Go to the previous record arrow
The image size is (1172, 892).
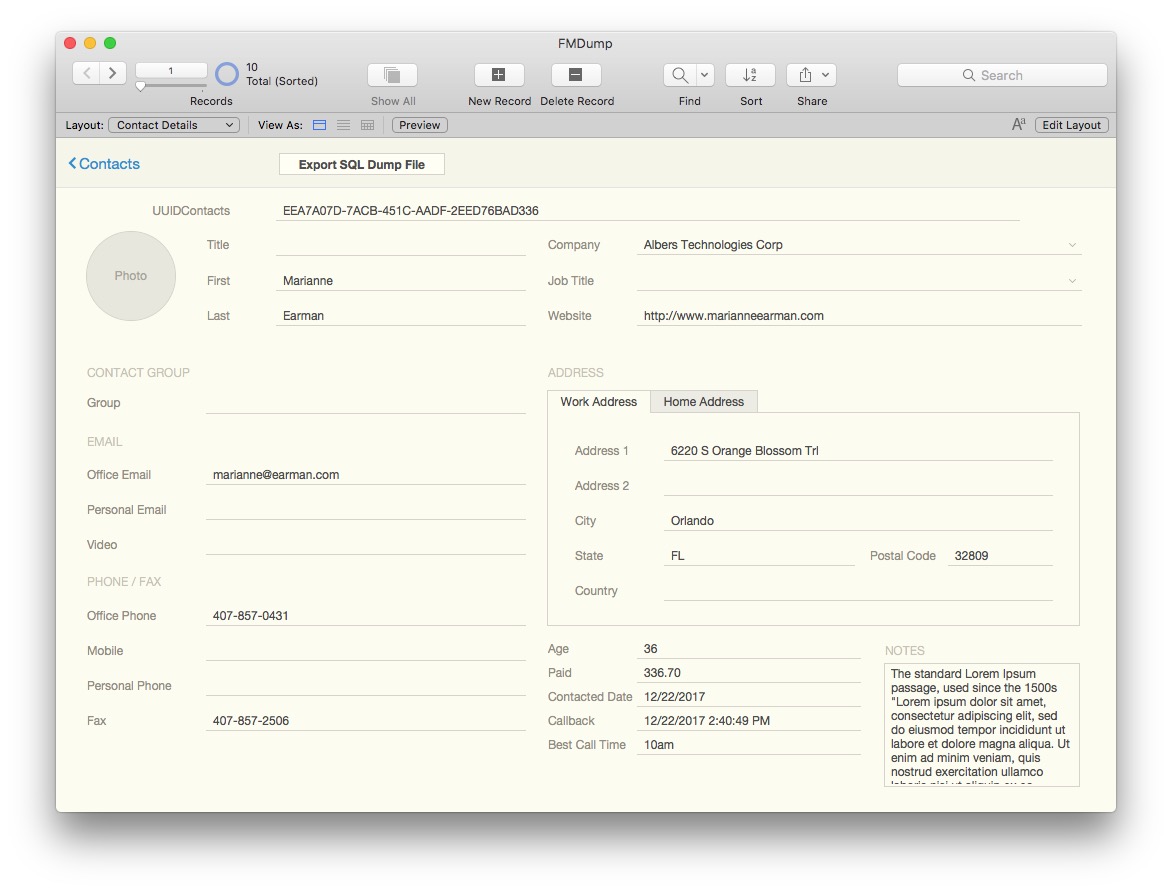coord(87,73)
